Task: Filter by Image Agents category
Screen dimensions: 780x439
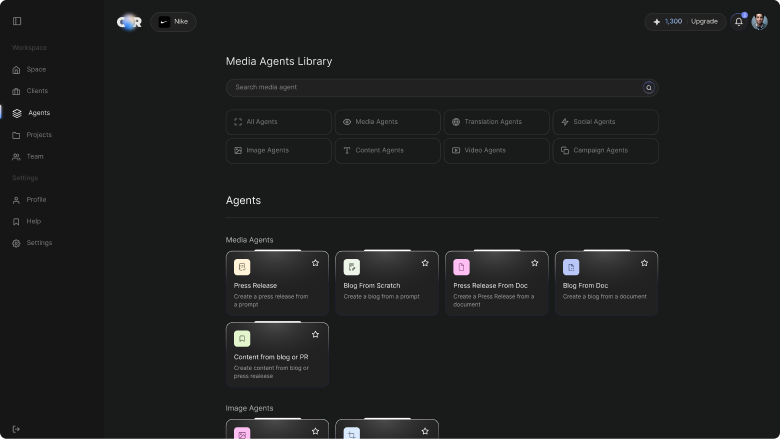Action: click(x=279, y=151)
